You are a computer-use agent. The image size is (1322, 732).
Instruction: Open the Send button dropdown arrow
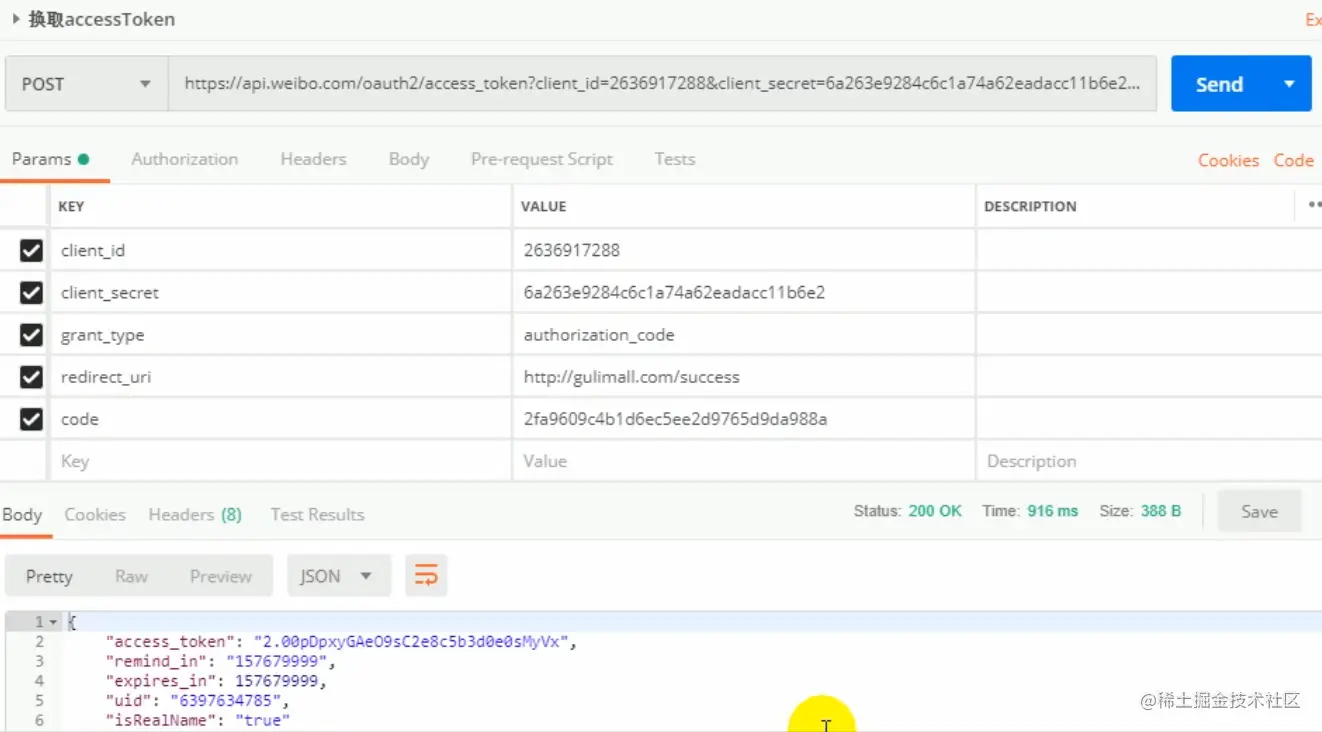pos(1290,84)
